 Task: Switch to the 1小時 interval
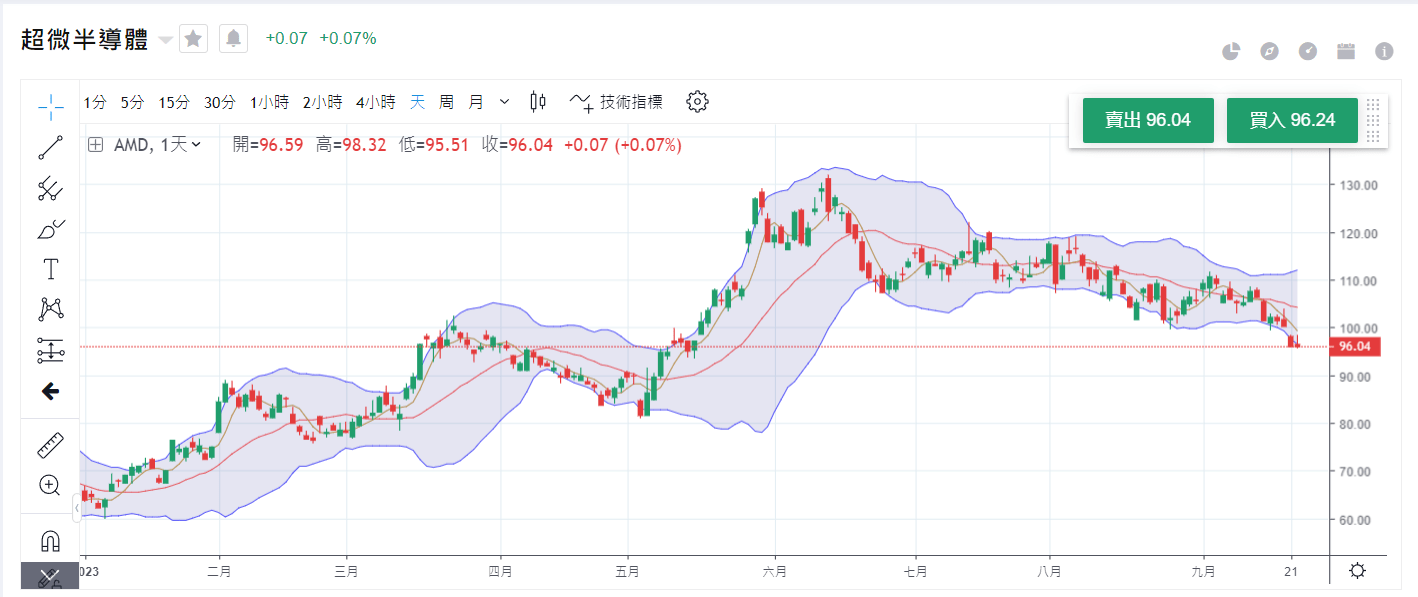(x=269, y=101)
